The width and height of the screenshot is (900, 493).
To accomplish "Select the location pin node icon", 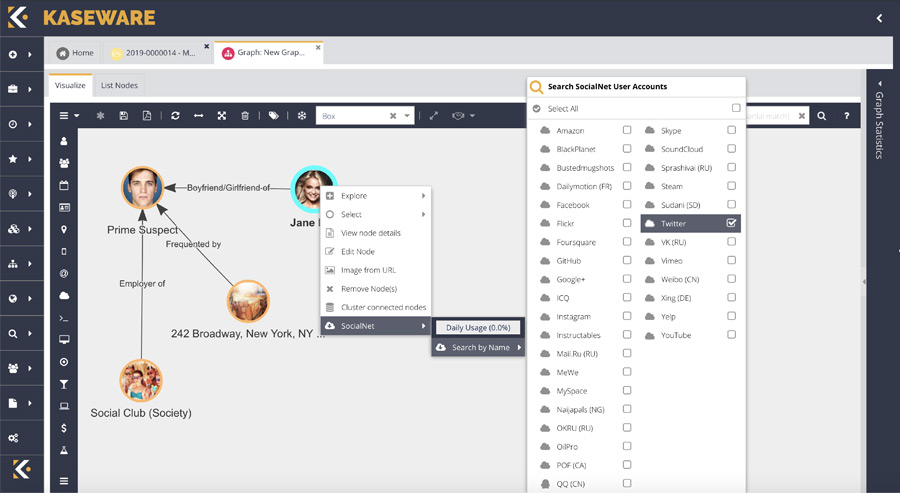I will click(64, 229).
